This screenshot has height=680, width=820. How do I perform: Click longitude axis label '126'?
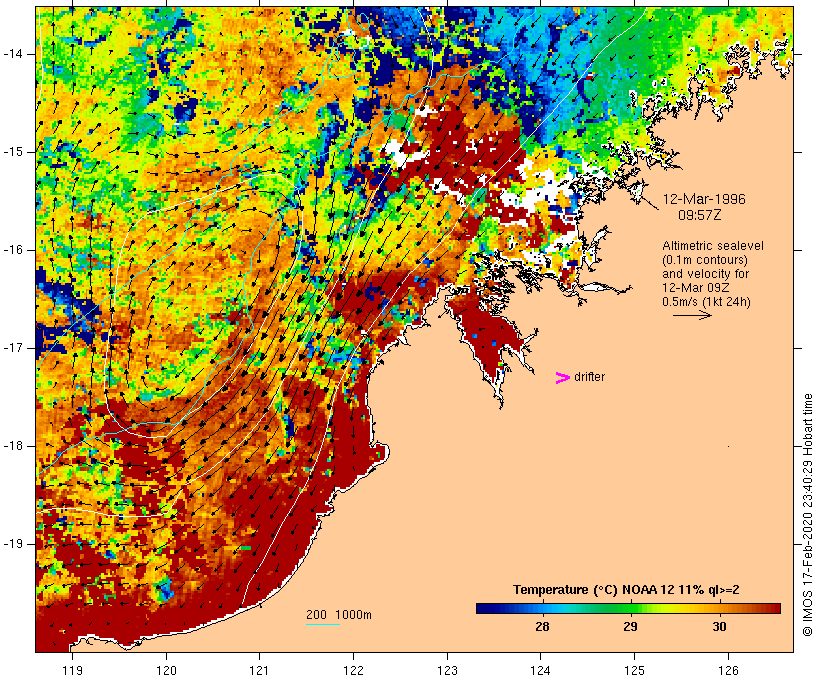pyautogui.click(x=728, y=670)
